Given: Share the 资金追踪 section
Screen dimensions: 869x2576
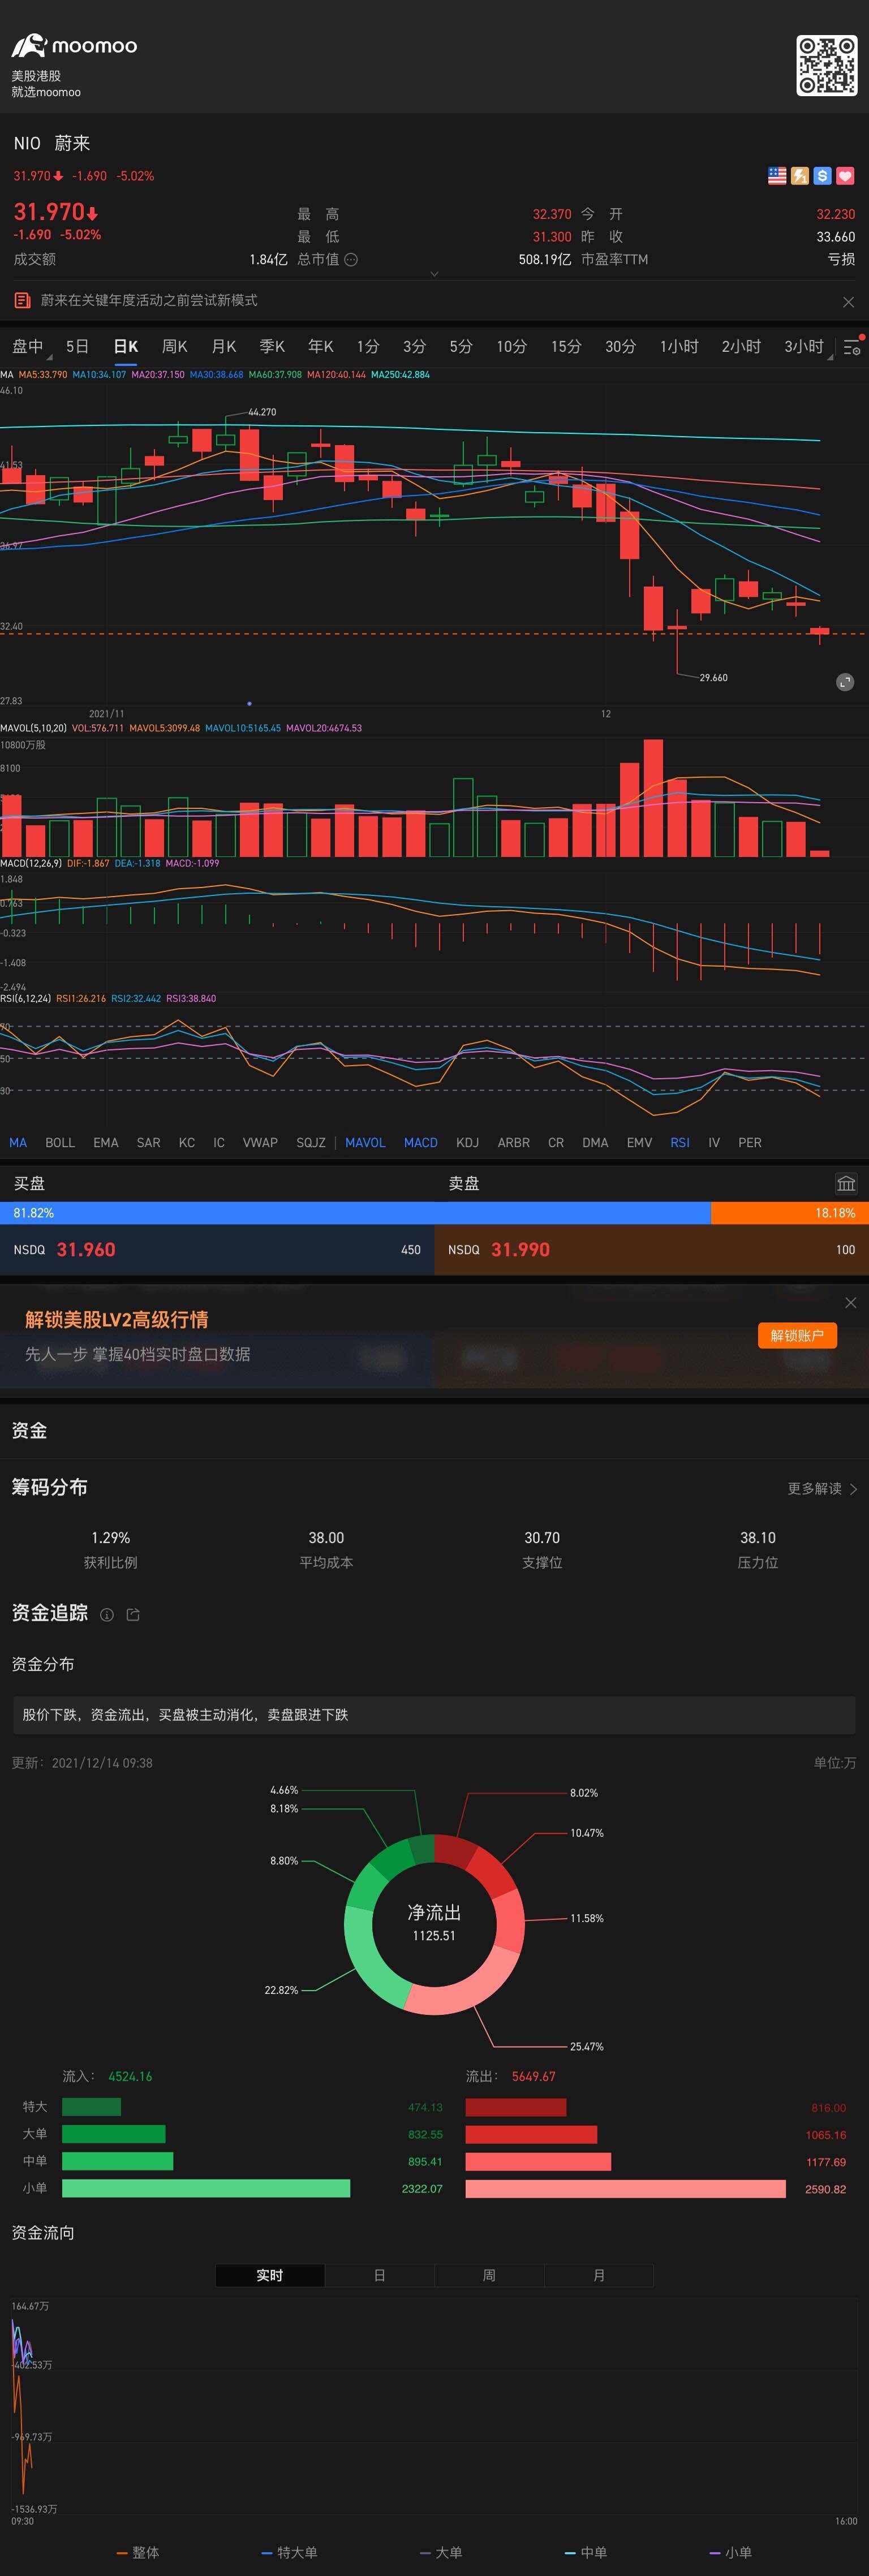Looking at the screenshot, I should pos(133,1614).
